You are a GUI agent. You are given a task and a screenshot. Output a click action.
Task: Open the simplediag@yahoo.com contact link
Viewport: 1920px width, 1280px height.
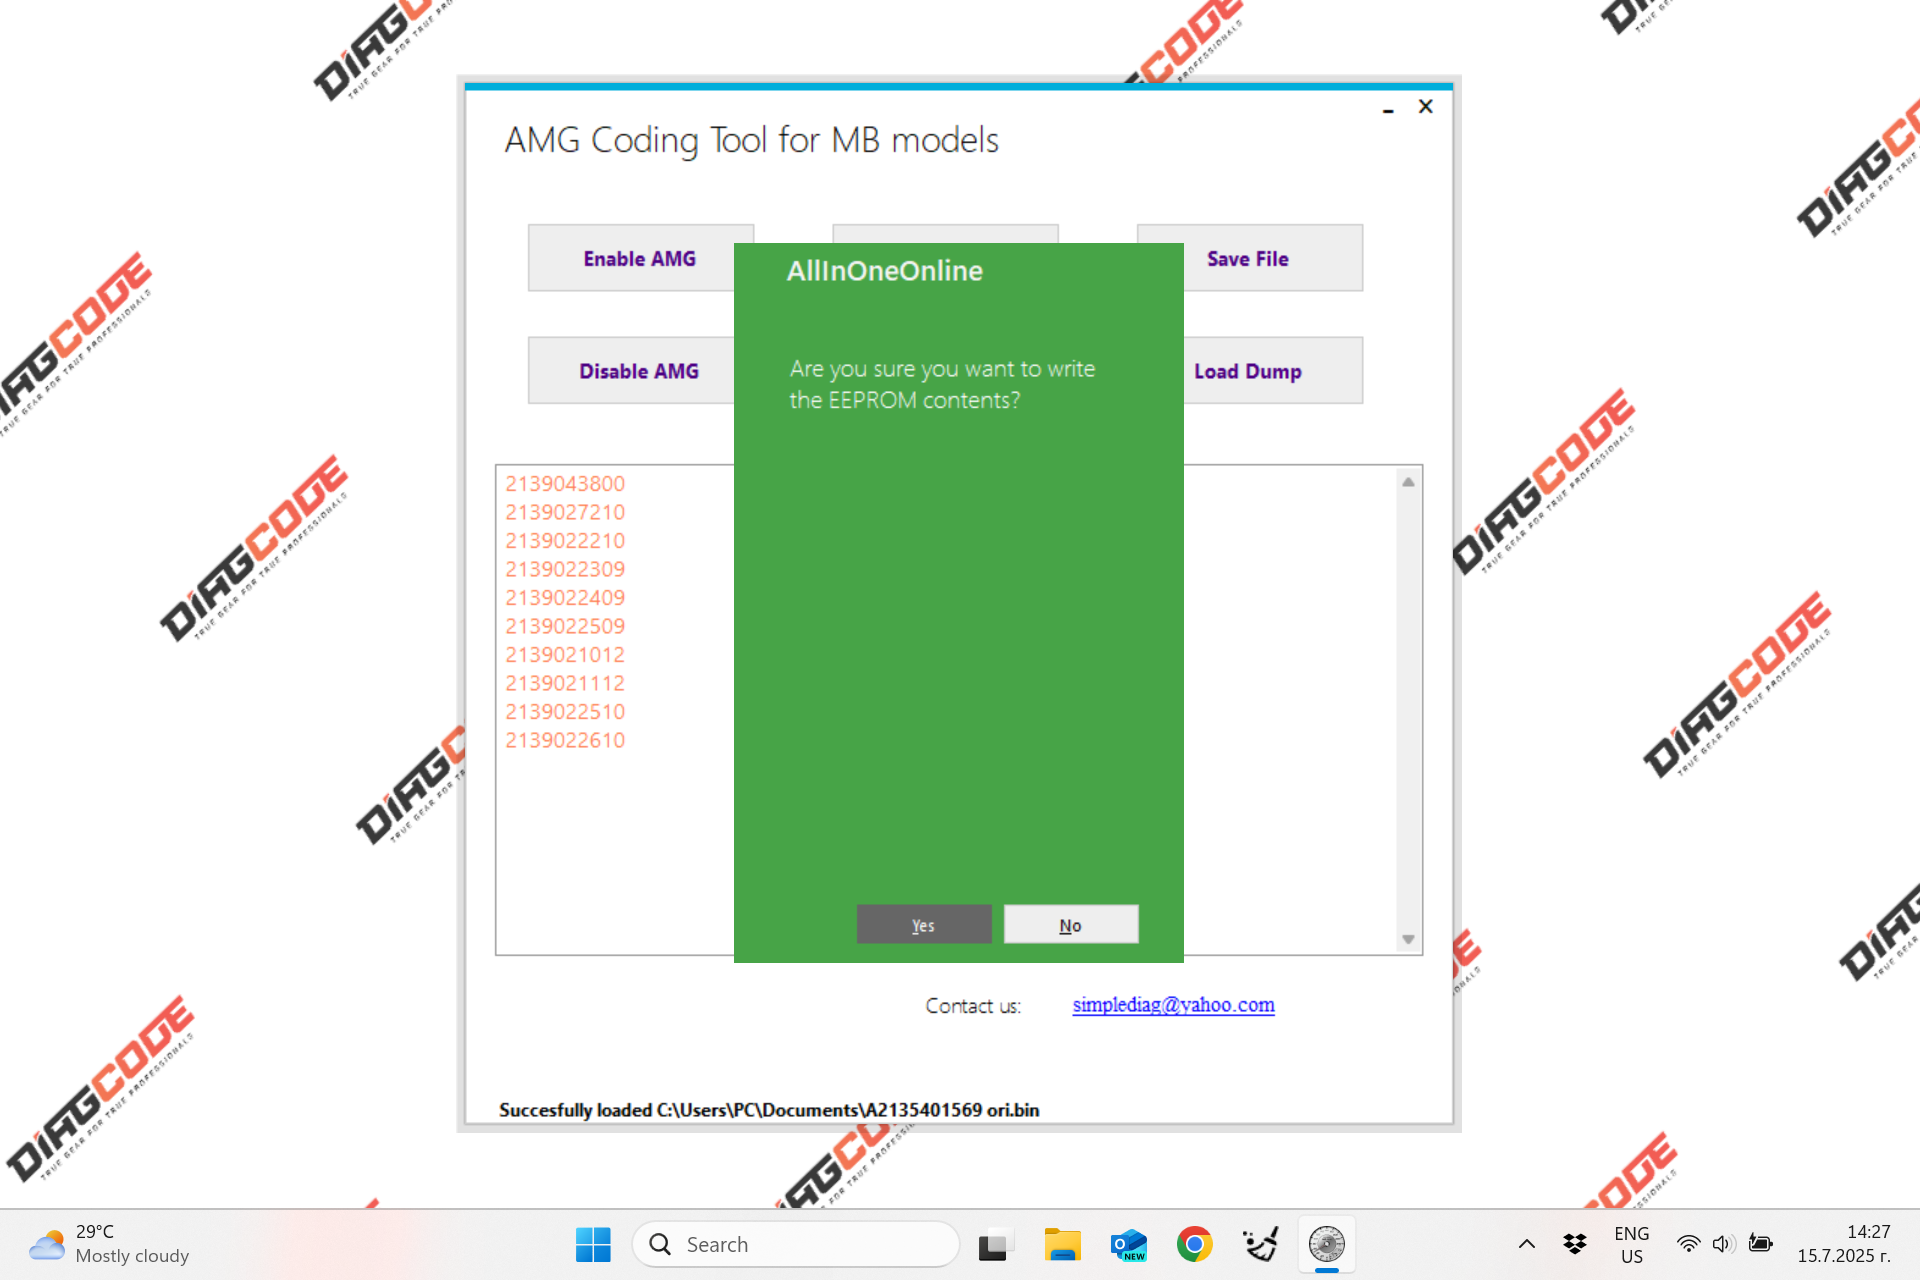pyautogui.click(x=1173, y=1005)
